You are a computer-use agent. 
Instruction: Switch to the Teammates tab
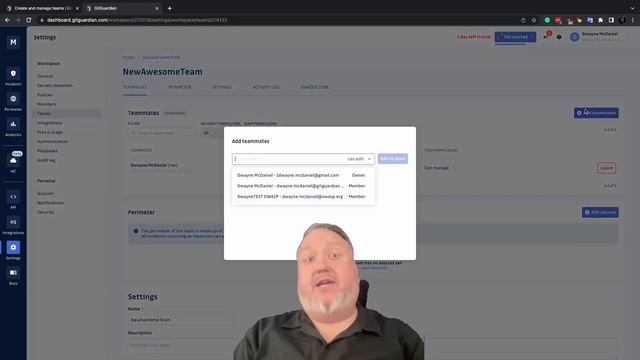click(x=135, y=87)
